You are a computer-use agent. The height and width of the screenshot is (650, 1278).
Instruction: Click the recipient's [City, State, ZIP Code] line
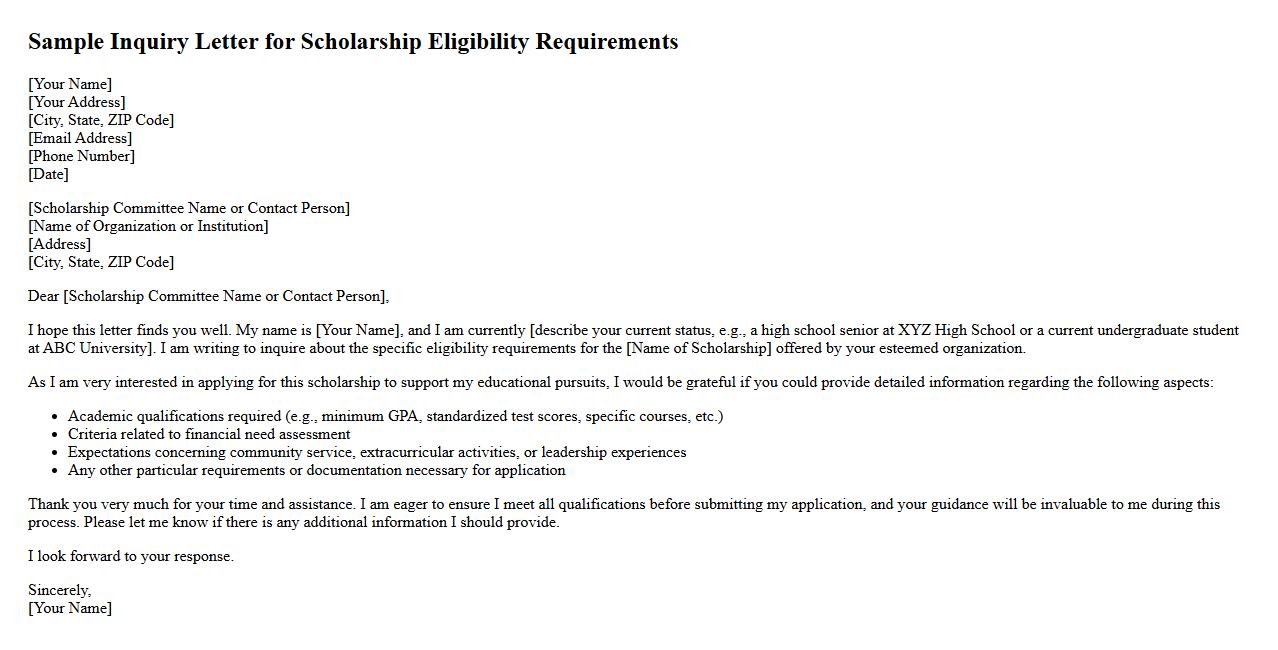click(x=101, y=262)
